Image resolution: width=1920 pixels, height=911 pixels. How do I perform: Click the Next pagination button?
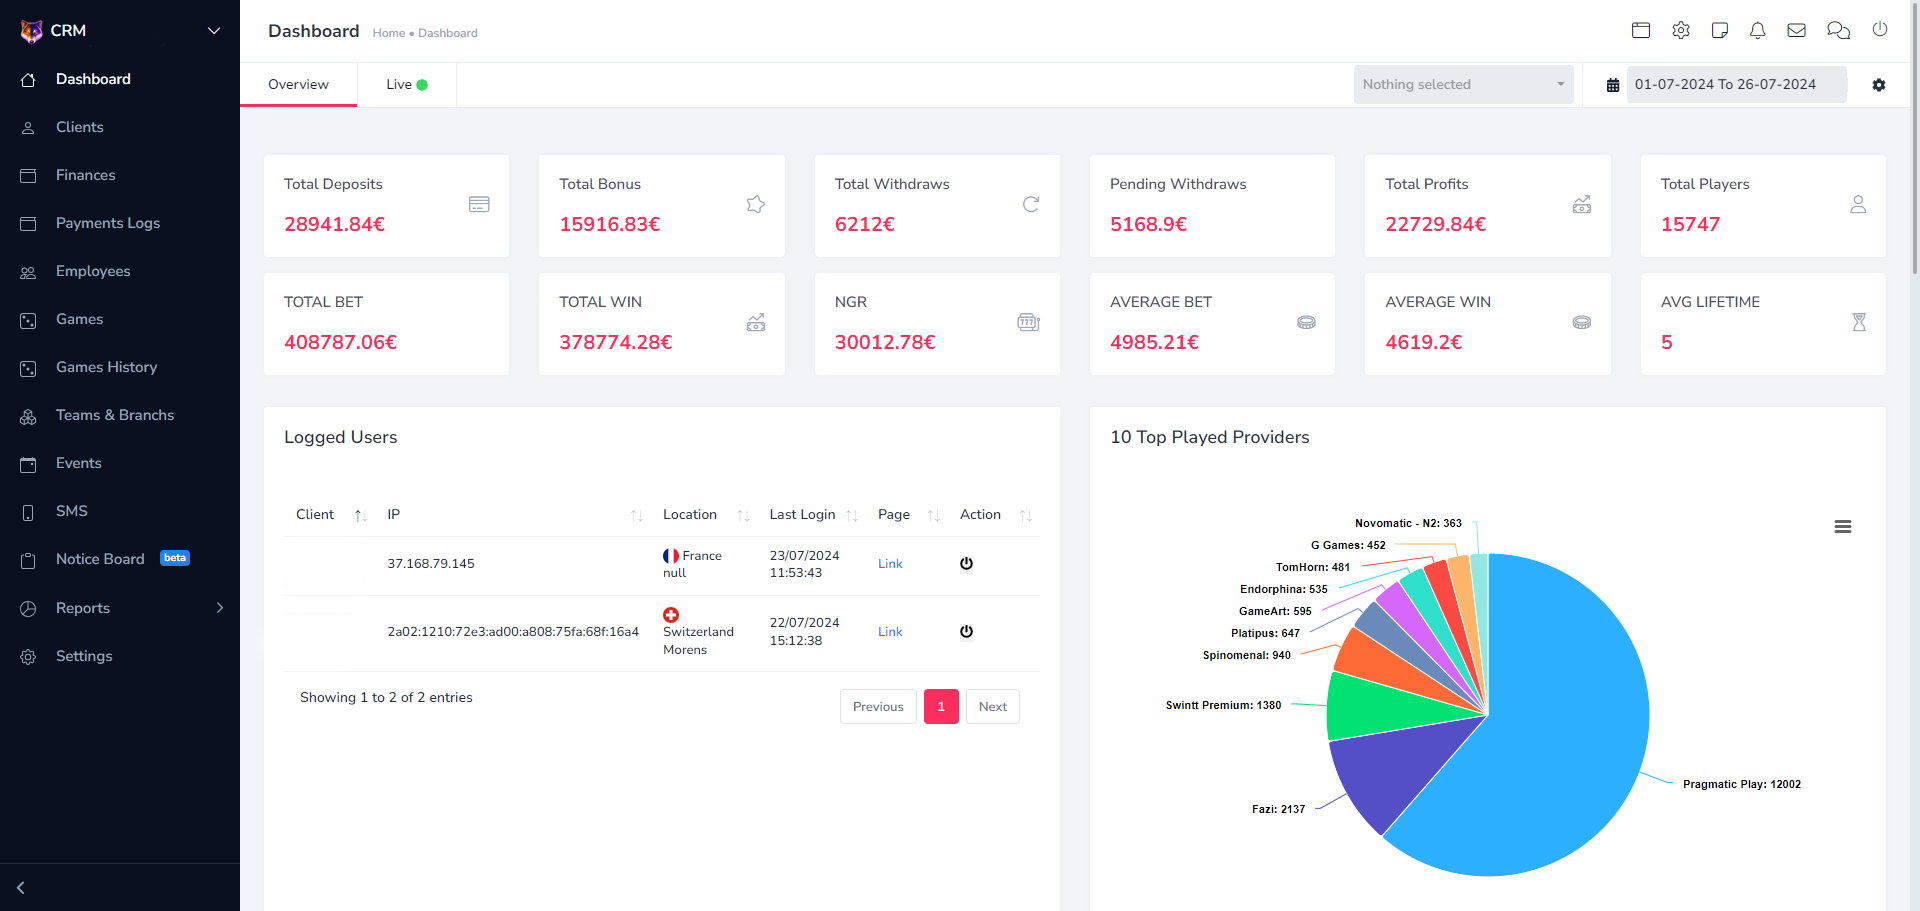click(993, 707)
